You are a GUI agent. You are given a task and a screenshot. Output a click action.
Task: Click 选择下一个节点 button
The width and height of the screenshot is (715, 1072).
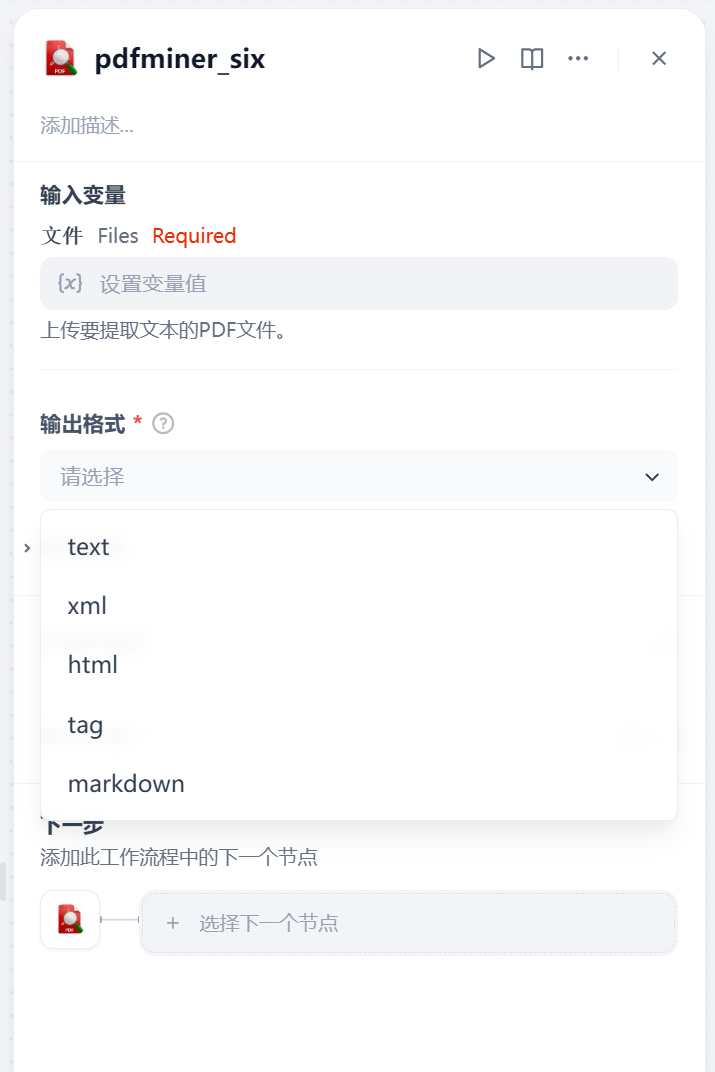(408, 923)
